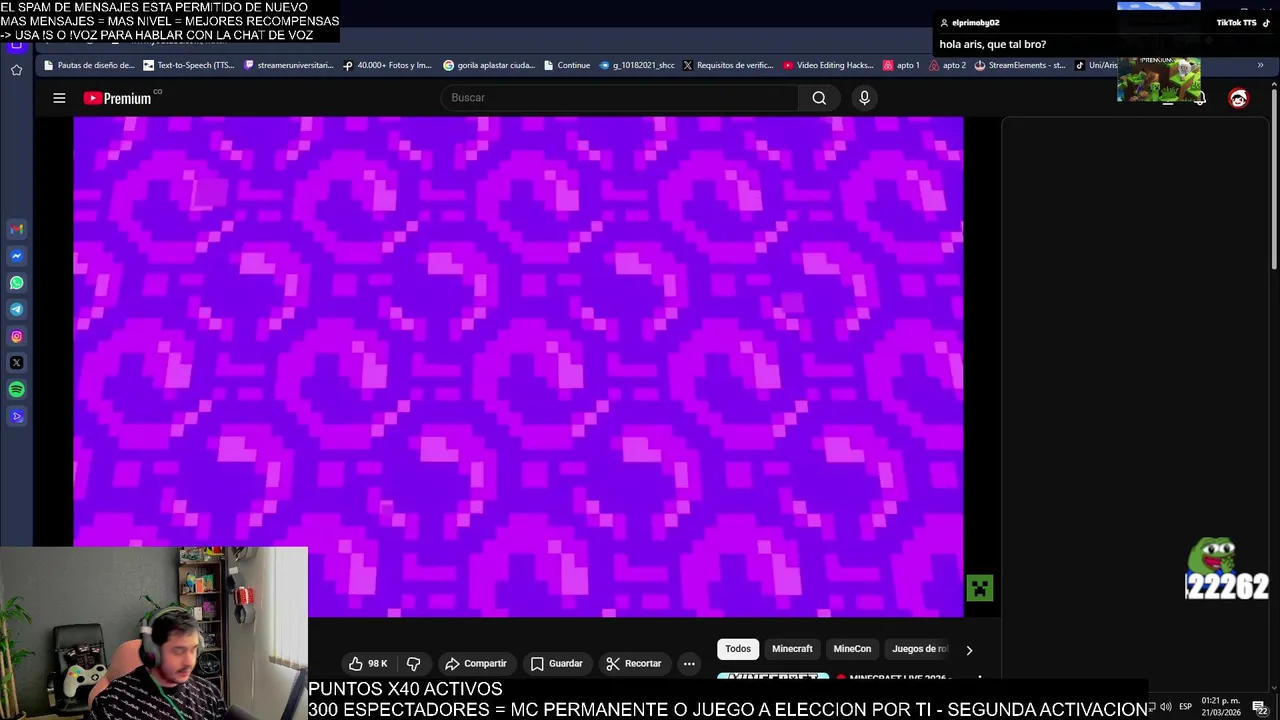Open the apto 2 bookmark
The image size is (1280, 720).
tap(947, 65)
